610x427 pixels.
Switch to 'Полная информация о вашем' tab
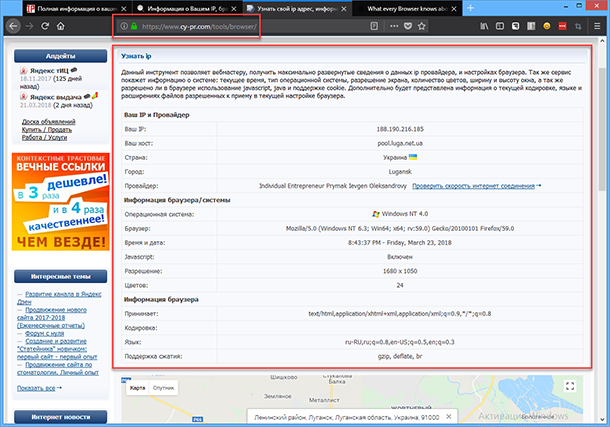point(77,9)
